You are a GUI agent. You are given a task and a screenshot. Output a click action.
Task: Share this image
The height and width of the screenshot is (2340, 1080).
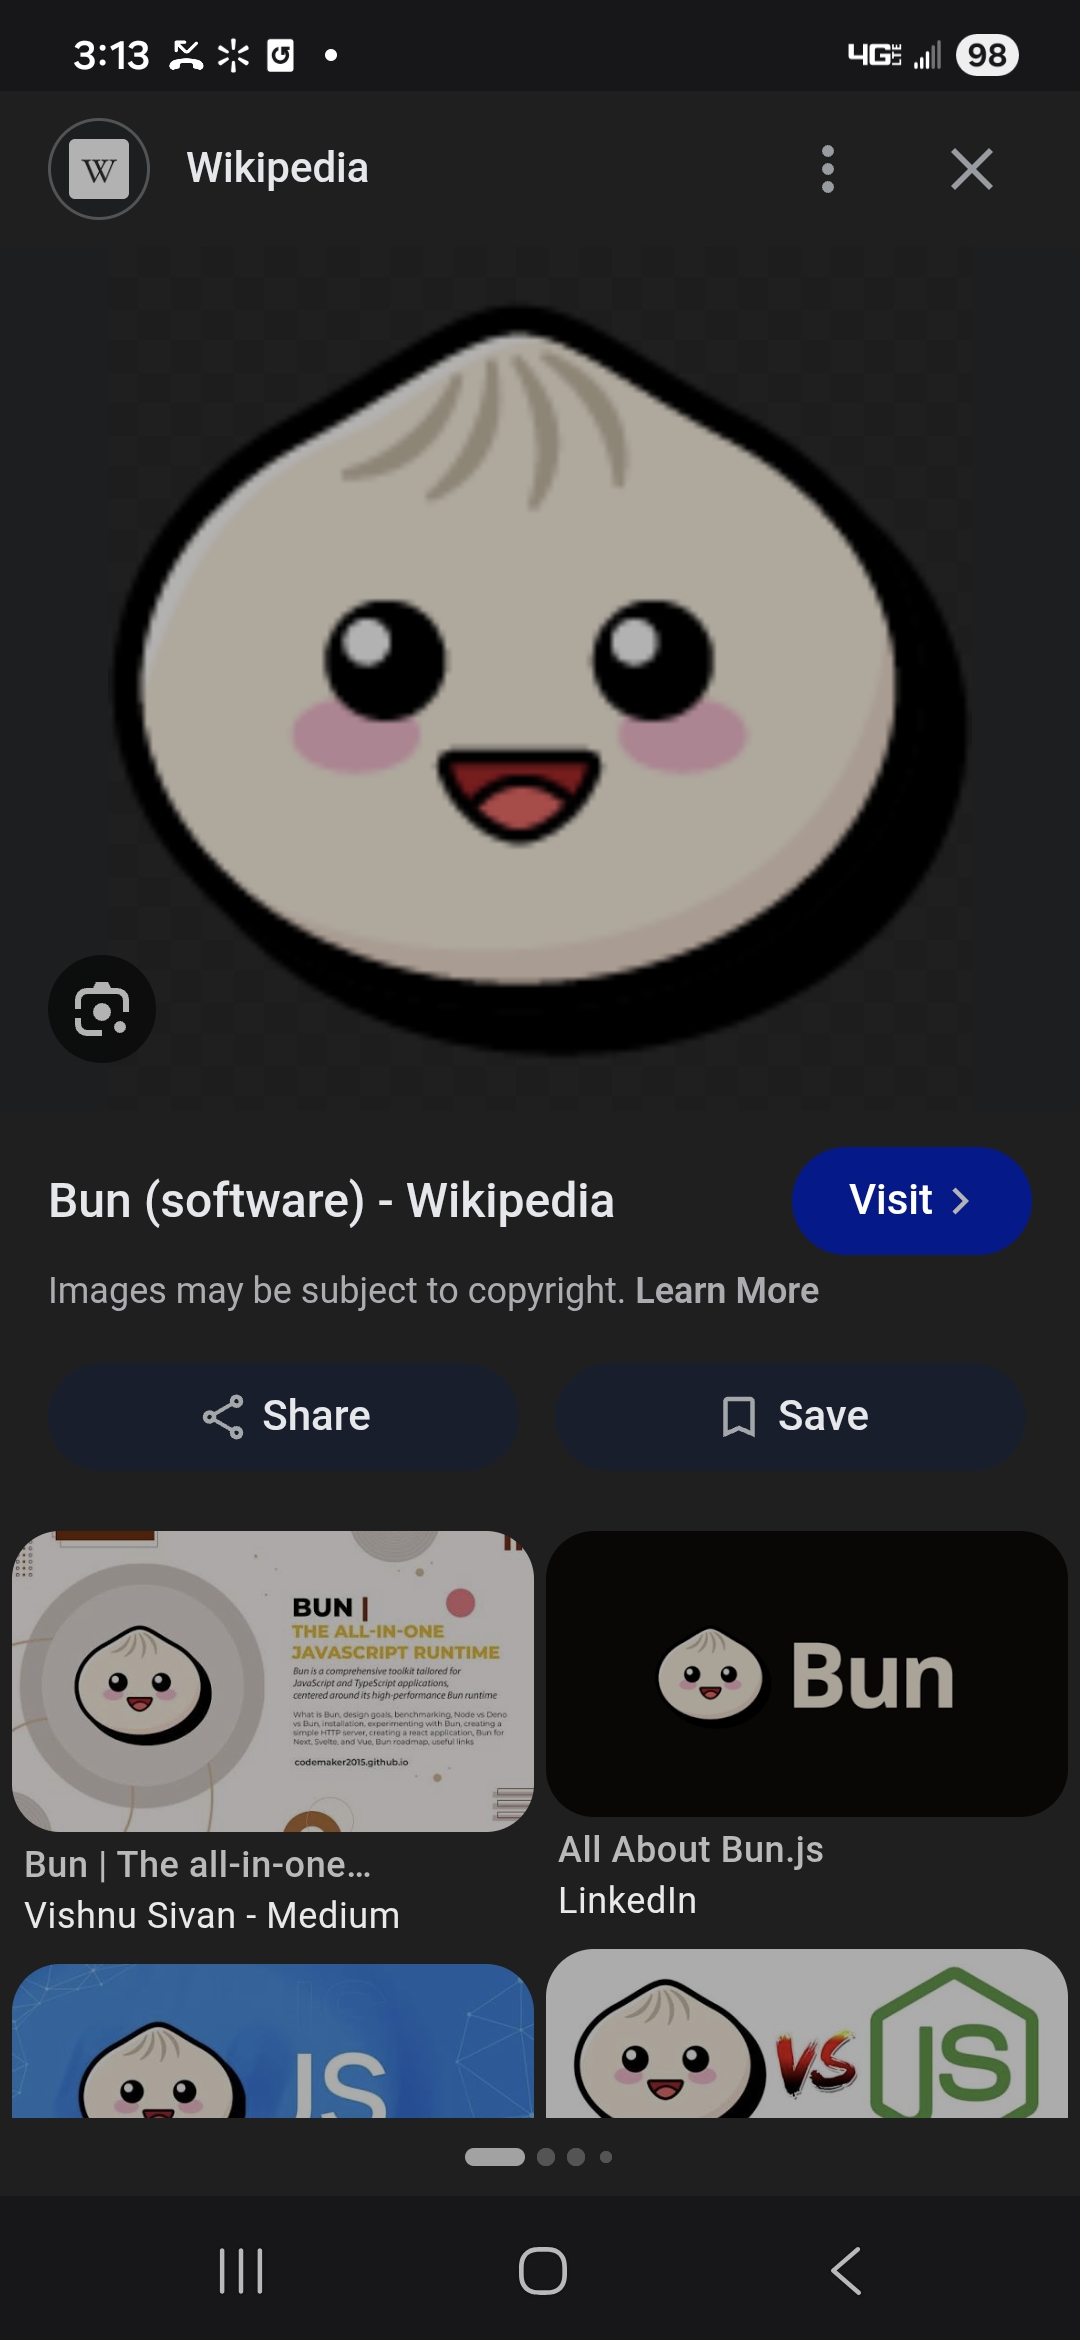click(284, 1416)
